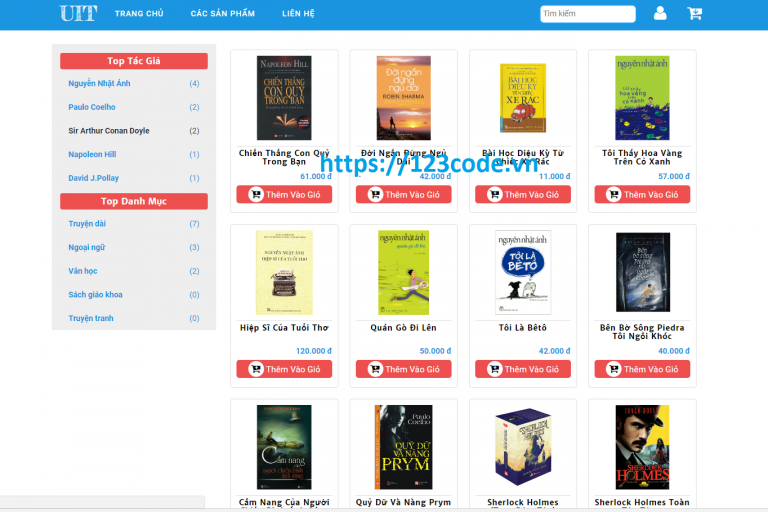Add Tôi Thấy Hoa Vàng Trên Cỏ Xanh to cart
The image size is (768, 512).
click(x=642, y=195)
